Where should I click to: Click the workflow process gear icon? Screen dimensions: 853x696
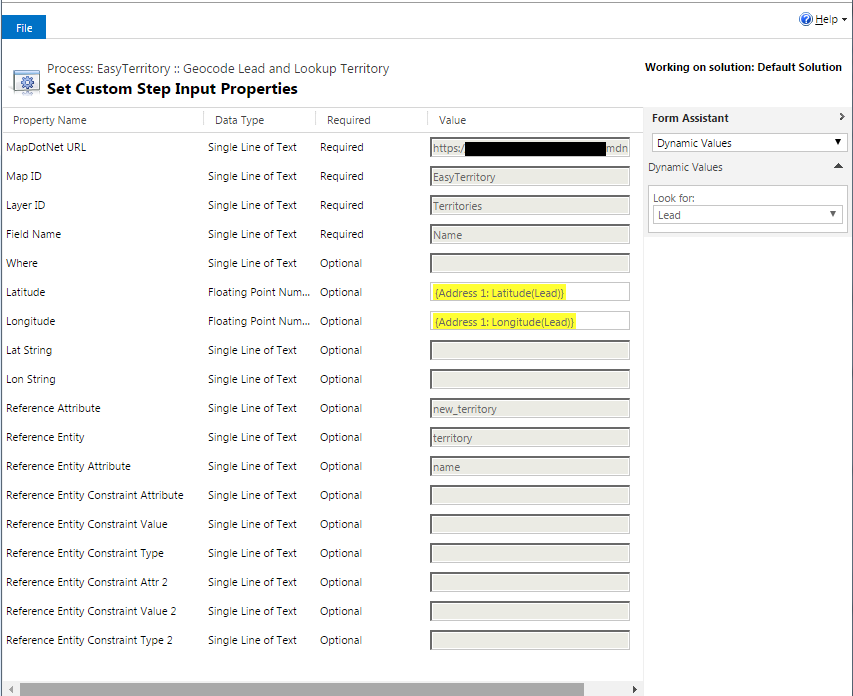click(x=25, y=82)
